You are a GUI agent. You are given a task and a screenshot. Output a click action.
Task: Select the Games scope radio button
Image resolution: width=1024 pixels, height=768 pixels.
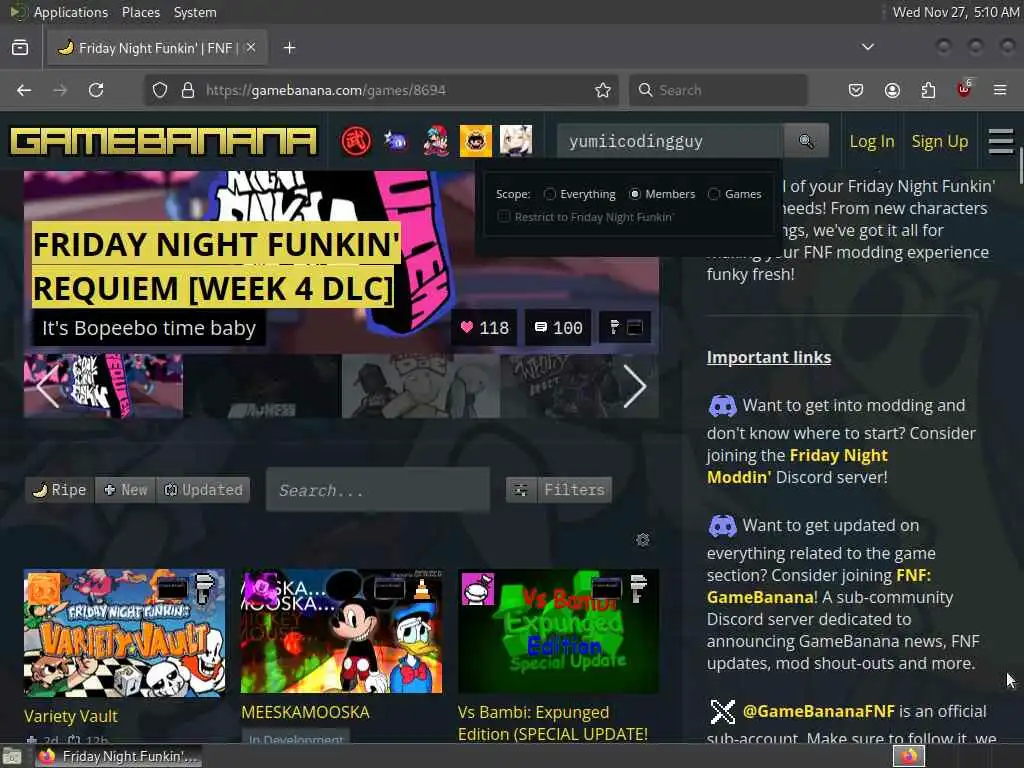point(714,194)
